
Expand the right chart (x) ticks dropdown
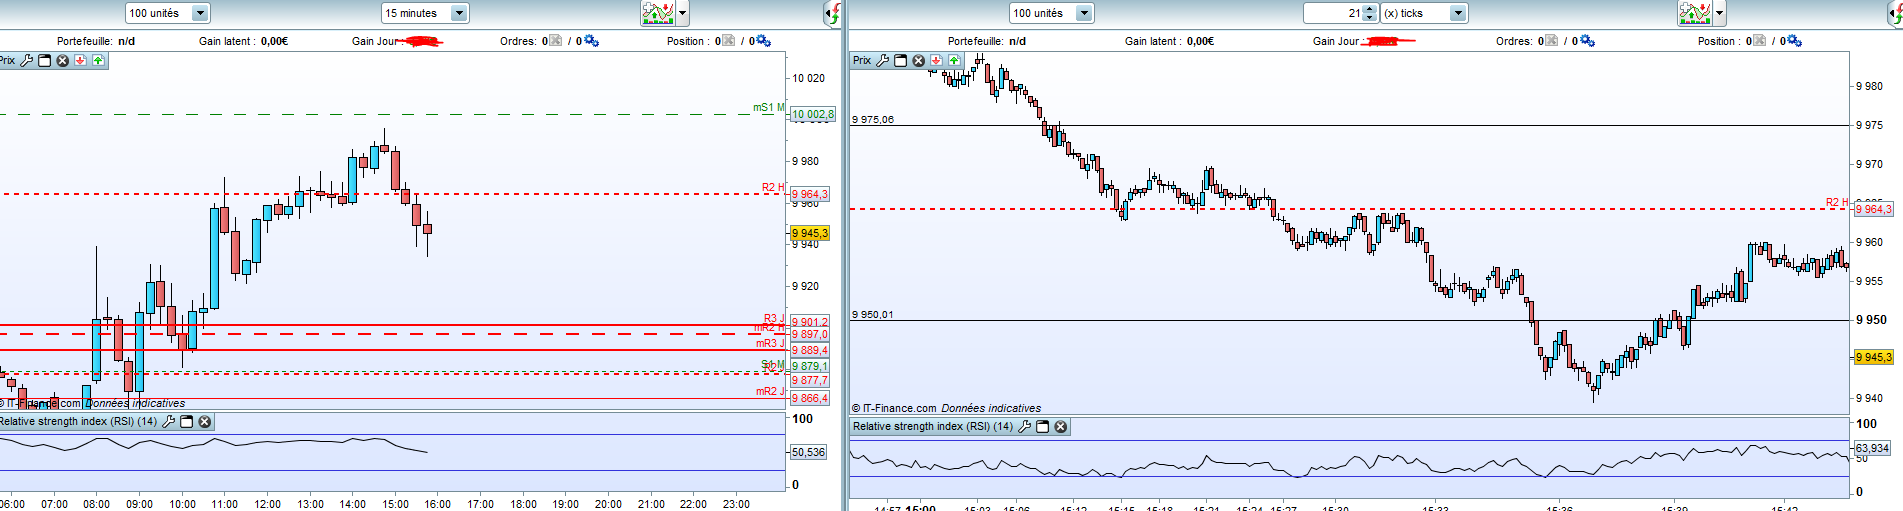[x=1458, y=13]
